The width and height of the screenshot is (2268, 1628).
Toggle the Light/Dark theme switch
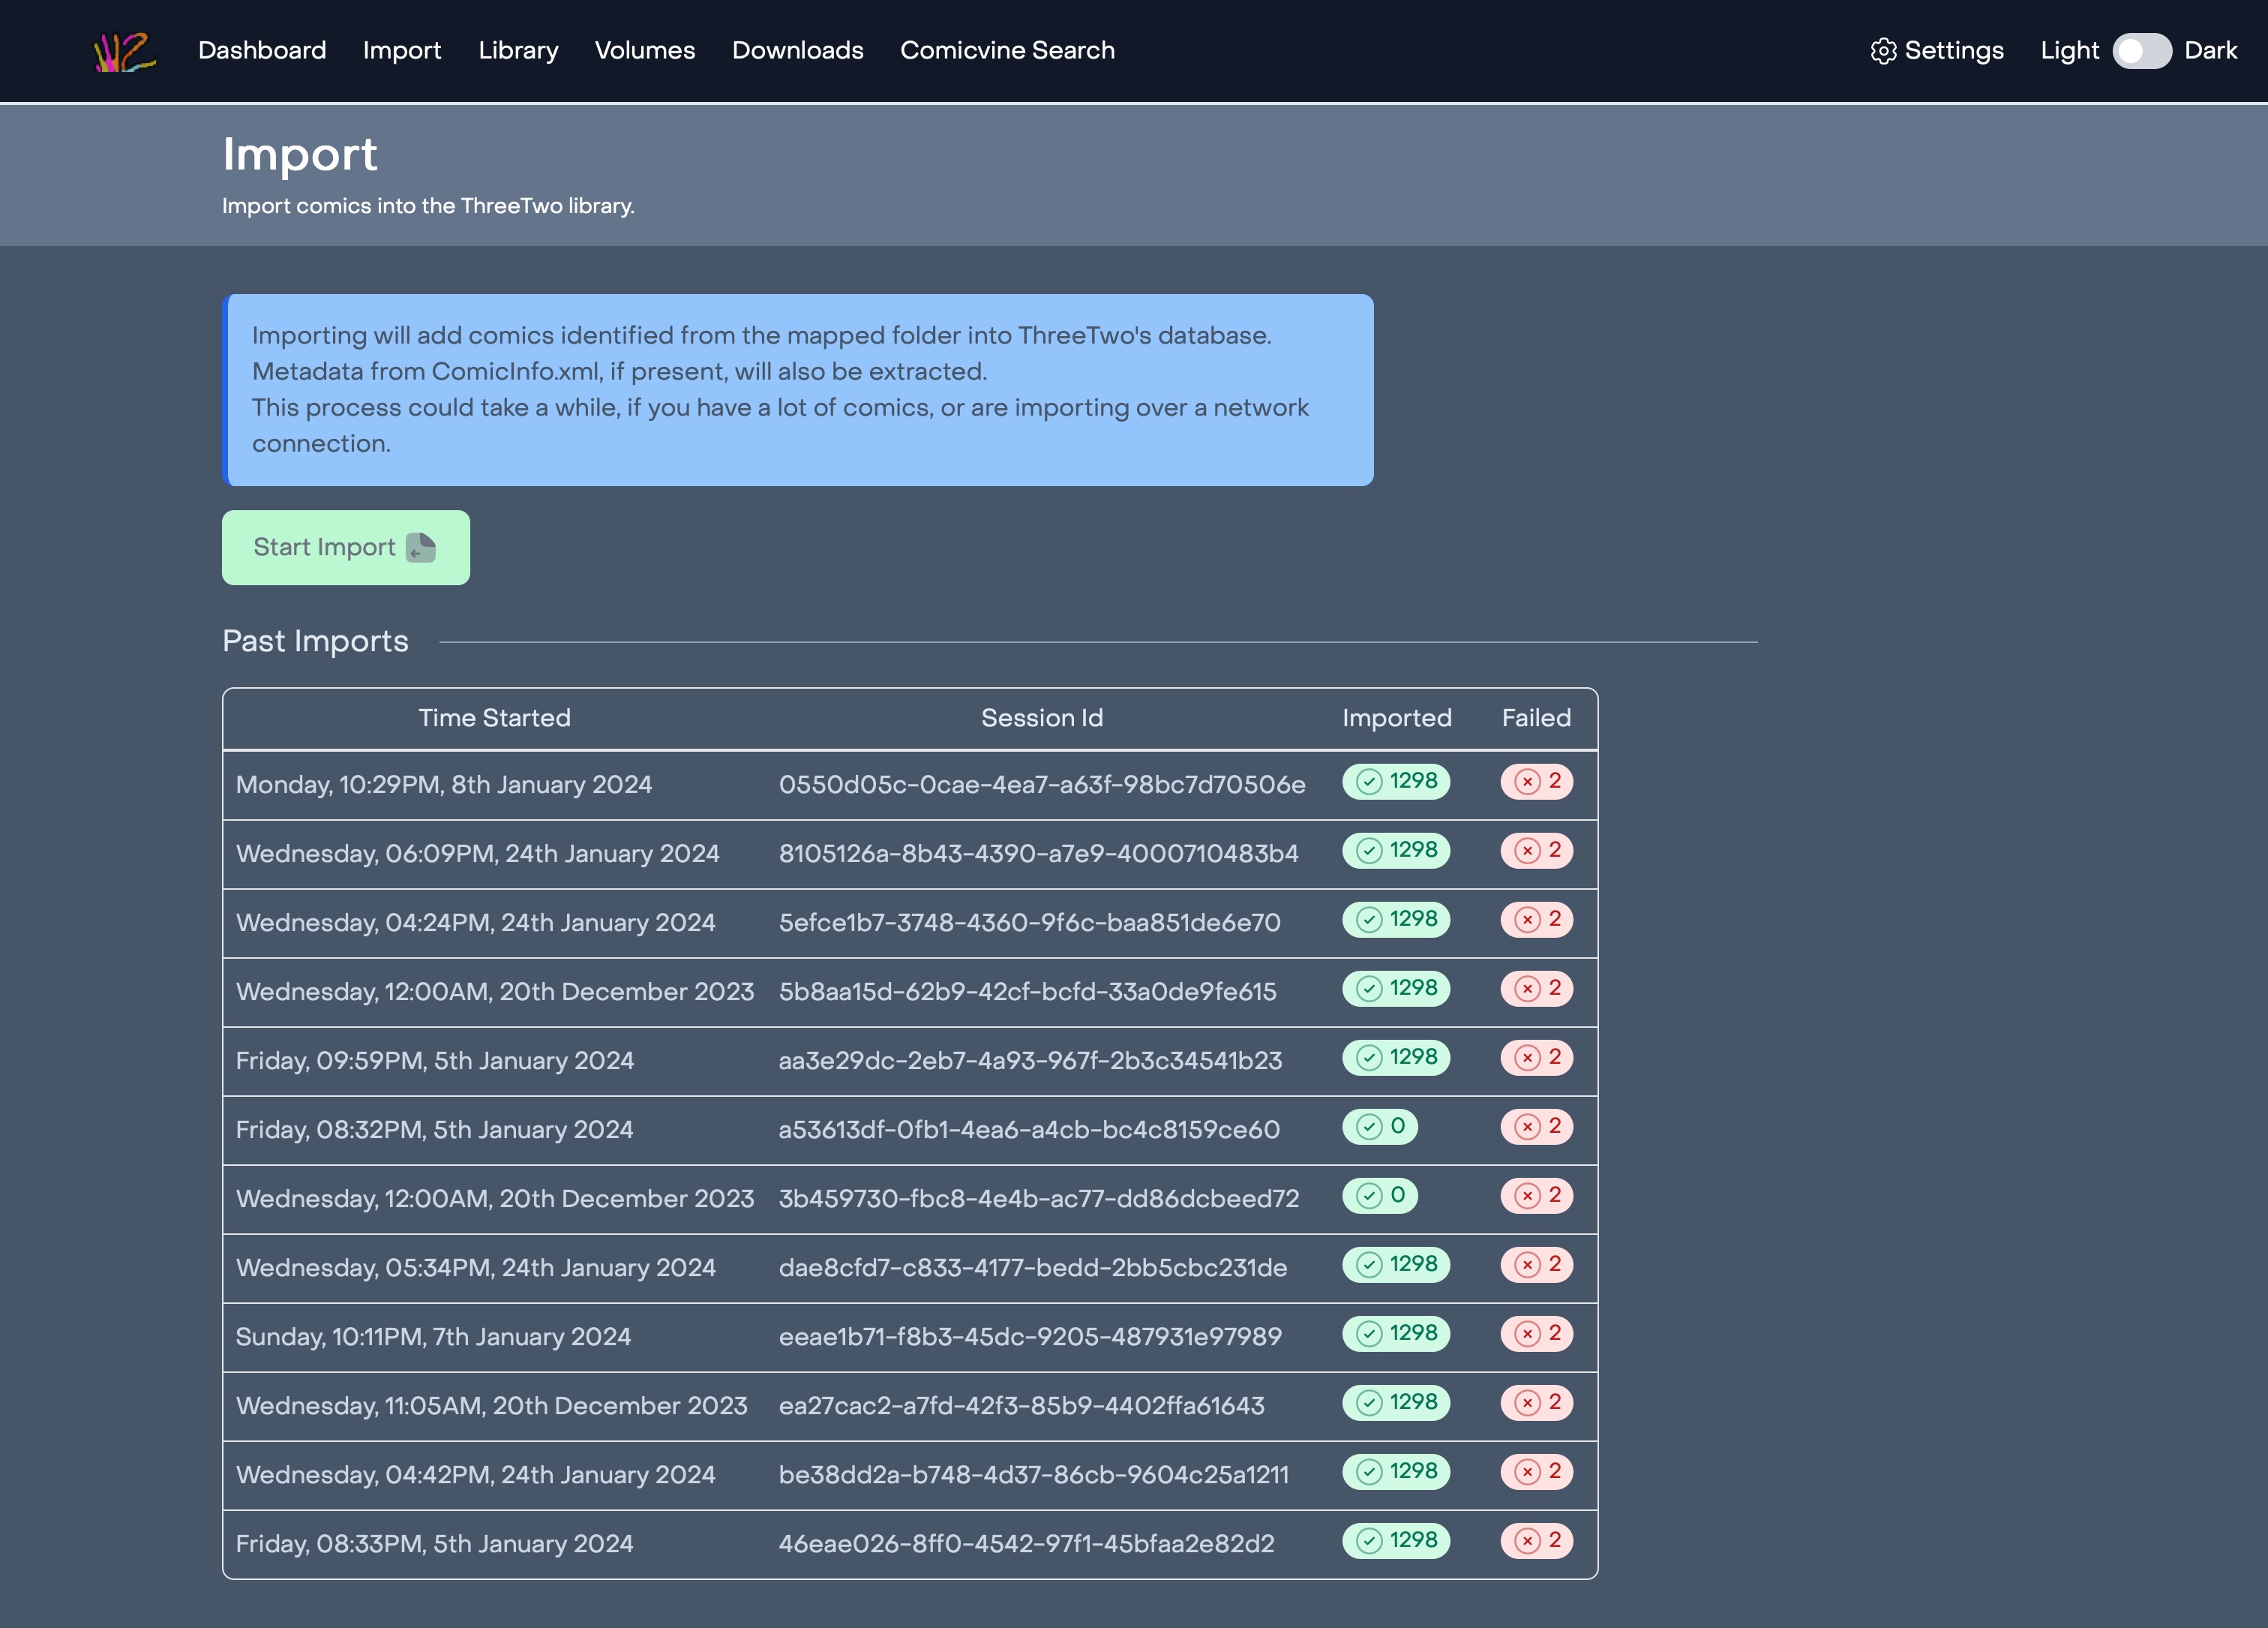[2141, 51]
